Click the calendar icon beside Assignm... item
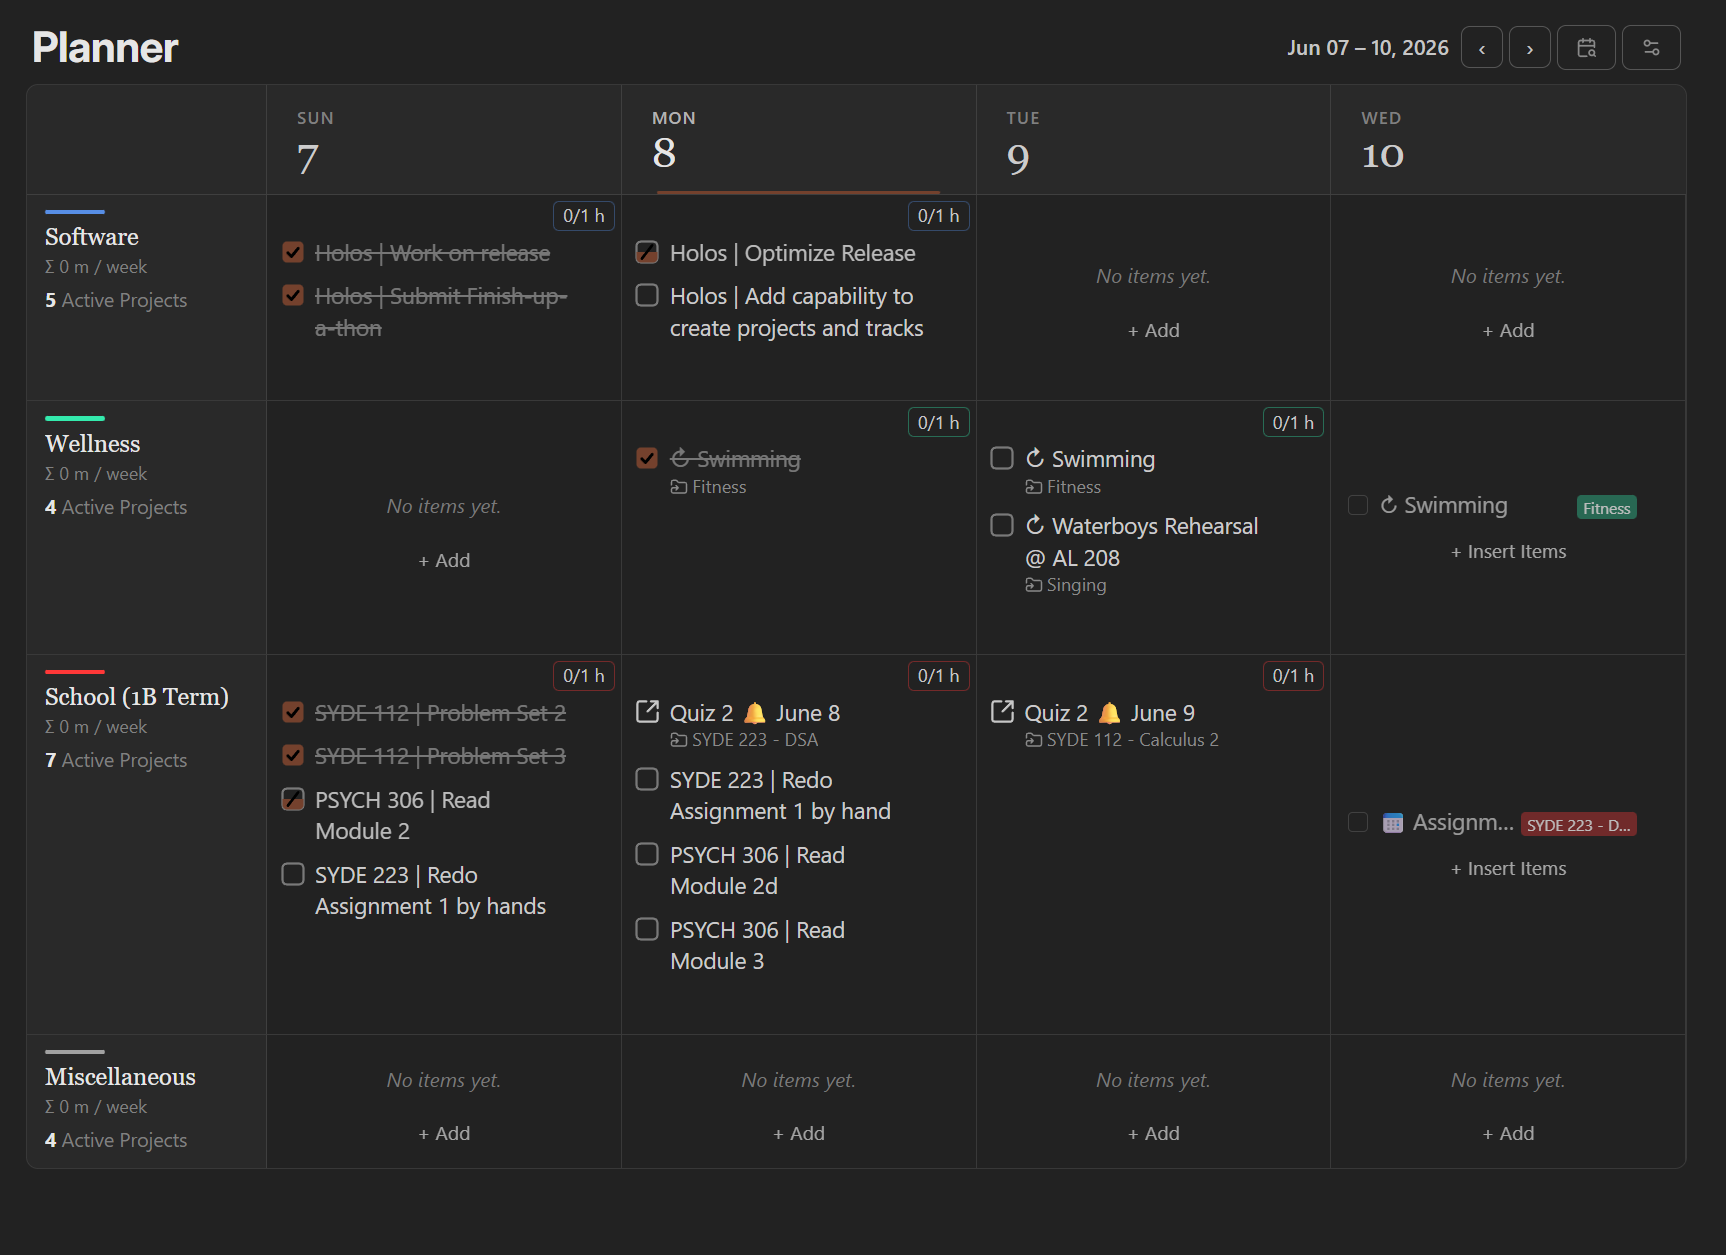 tap(1392, 823)
